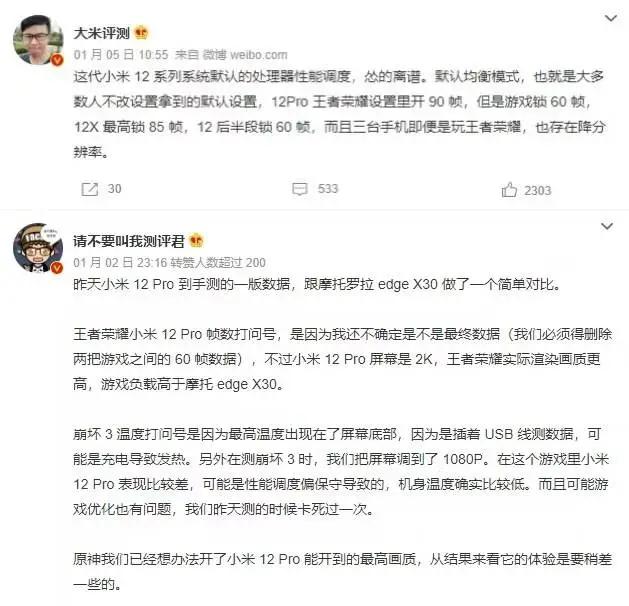Click the 大米评测 username

(101, 33)
